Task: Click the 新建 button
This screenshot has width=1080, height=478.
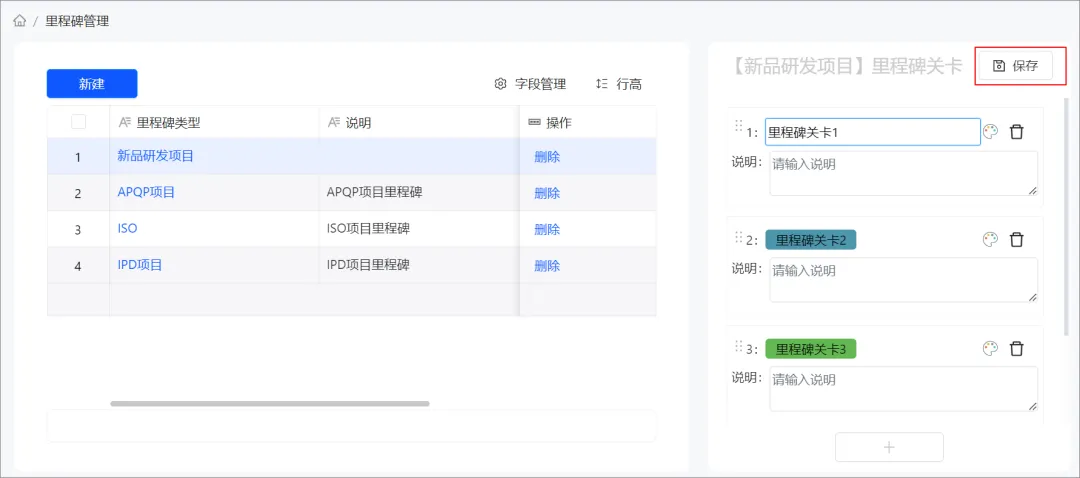Action: click(92, 84)
